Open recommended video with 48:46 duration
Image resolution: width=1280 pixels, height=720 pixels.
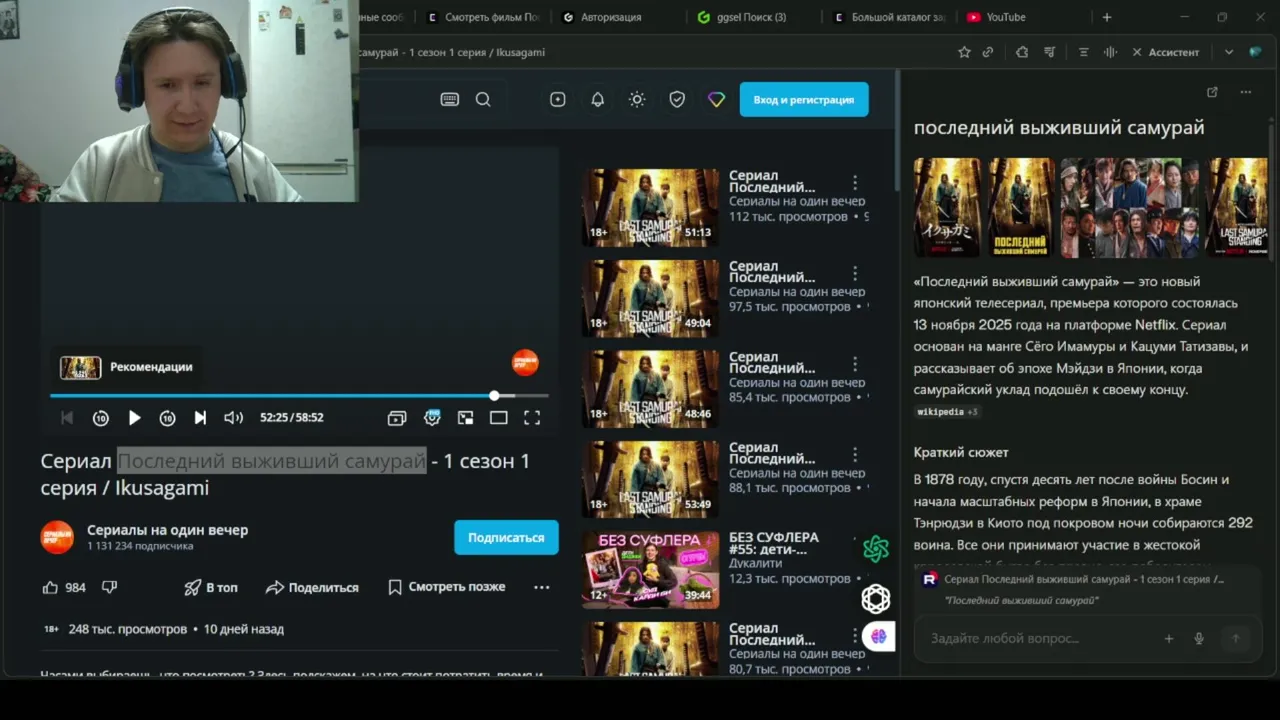click(650, 389)
